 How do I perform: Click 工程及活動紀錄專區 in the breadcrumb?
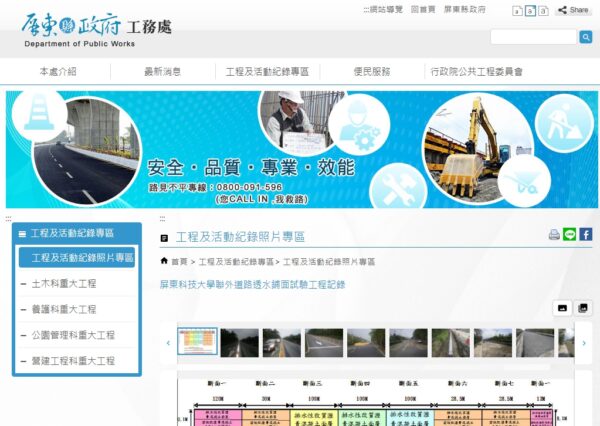(236, 262)
